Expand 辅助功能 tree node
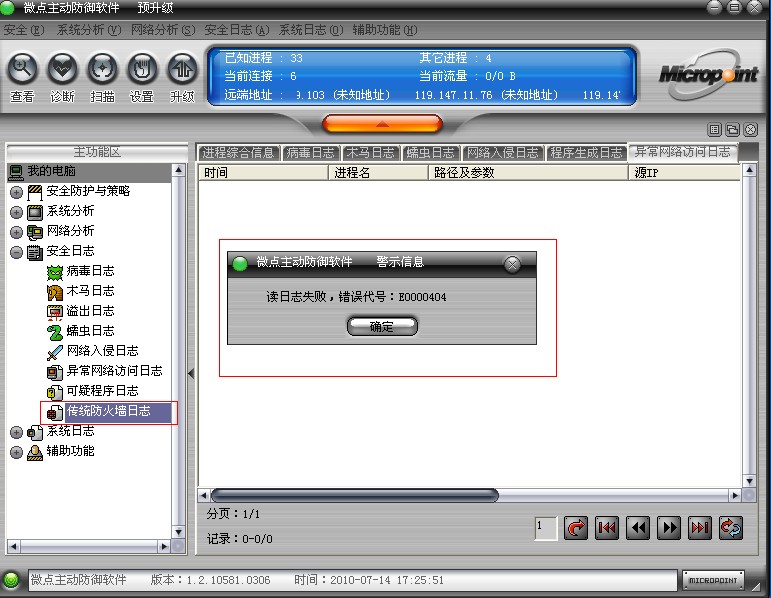The width and height of the screenshot is (771, 598). pyautogui.click(x=16, y=452)
